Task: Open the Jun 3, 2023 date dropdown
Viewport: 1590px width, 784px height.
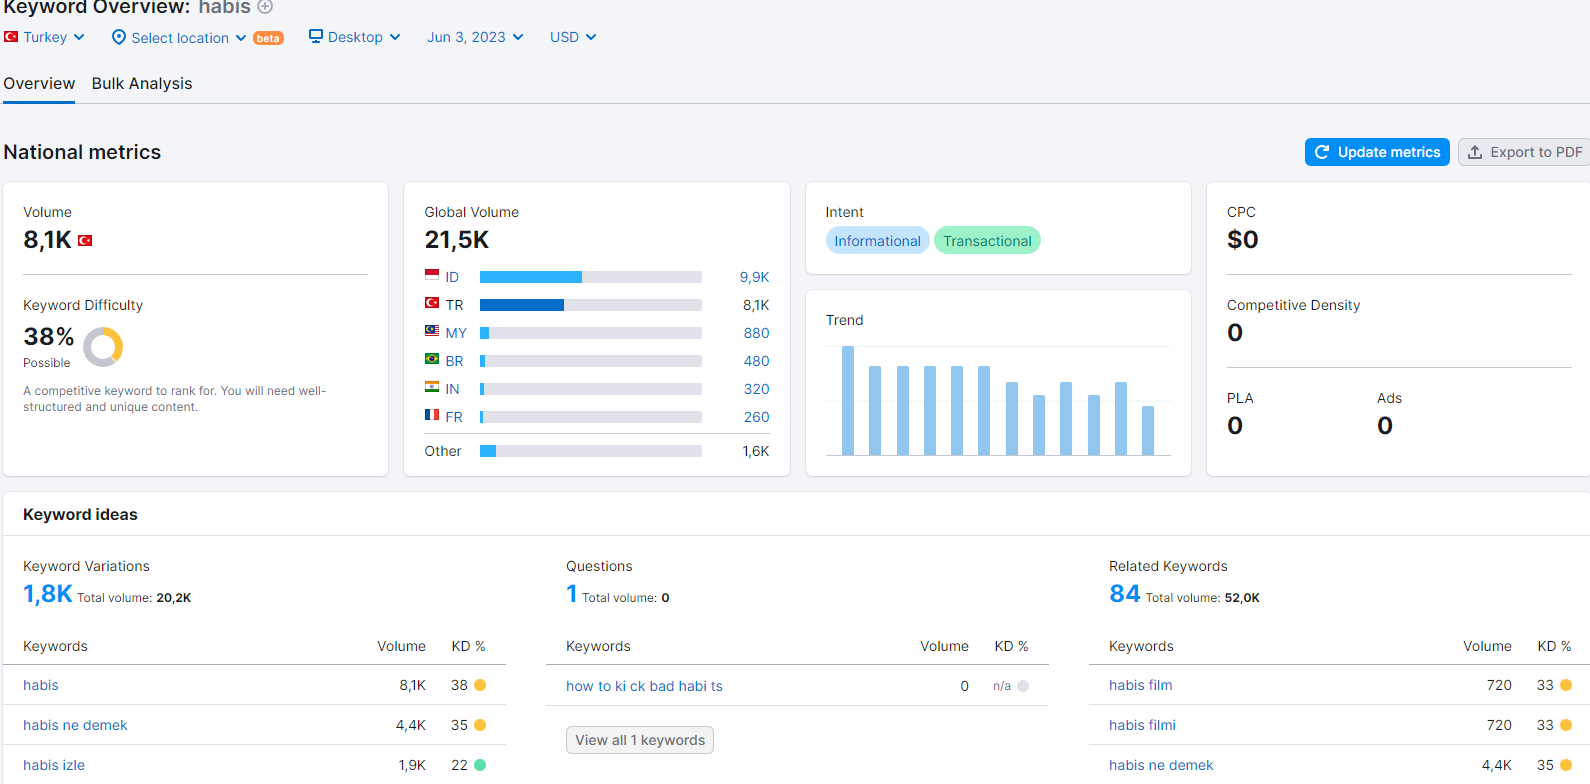Action: click(x=475, y=37)
